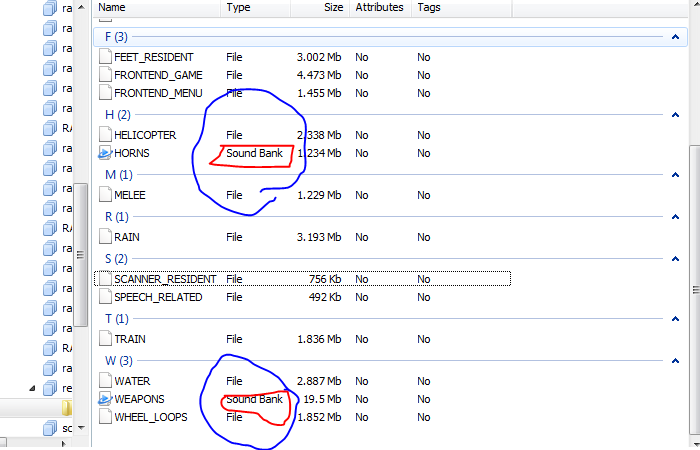This screenshot has width=700, height=450.
Task: Select the WEAPONS file name
Action: pos(139,399)
